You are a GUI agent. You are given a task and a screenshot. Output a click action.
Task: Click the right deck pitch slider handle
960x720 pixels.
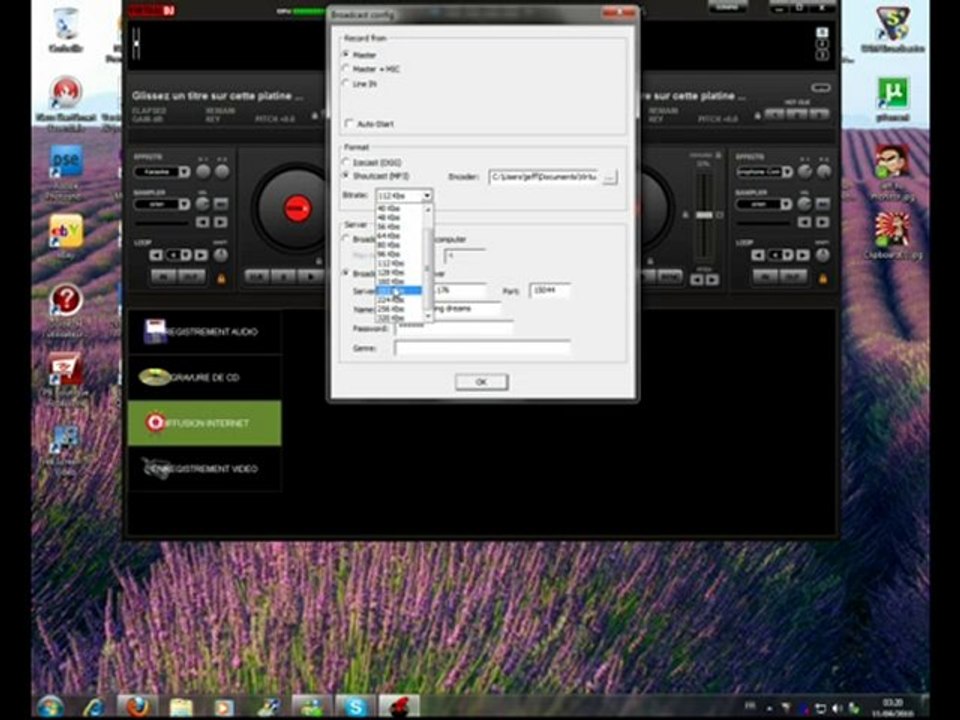click(704, 215)
